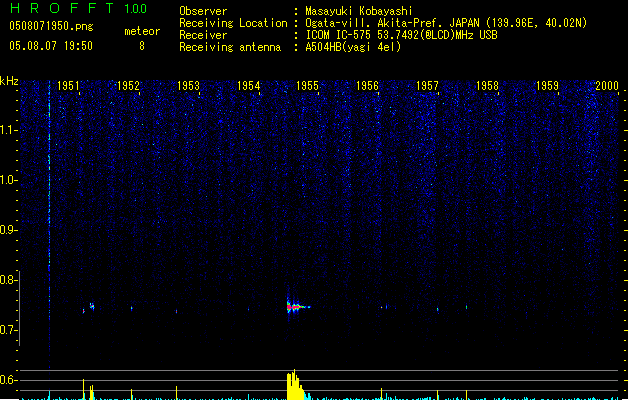
Task: Click the Receiving antenna field label
Action: point(230,47)
